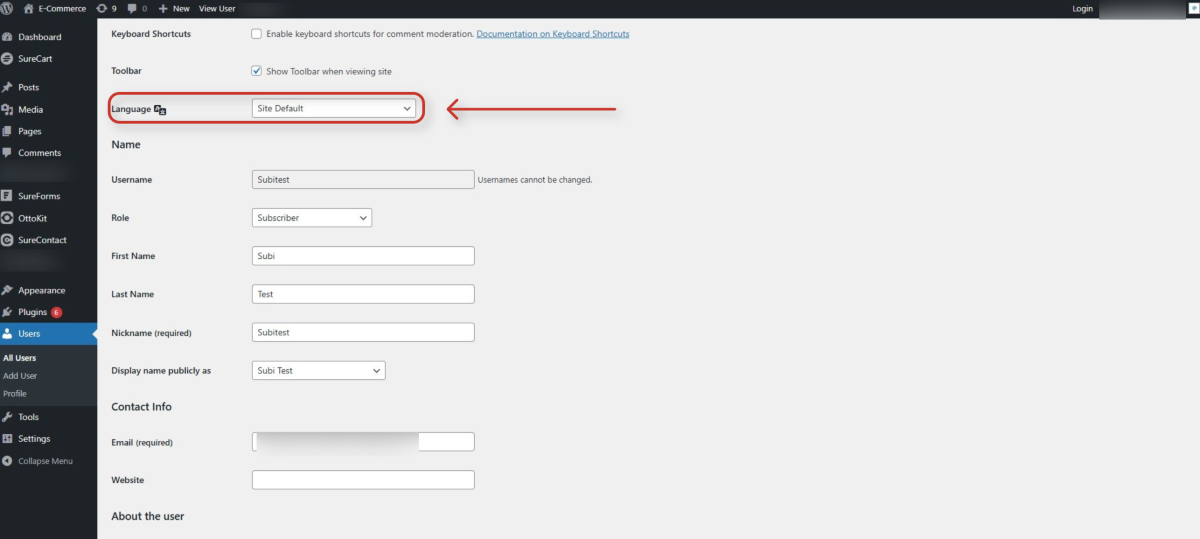Click the Collapse Menu arrow icon

(x=7, y=461)
